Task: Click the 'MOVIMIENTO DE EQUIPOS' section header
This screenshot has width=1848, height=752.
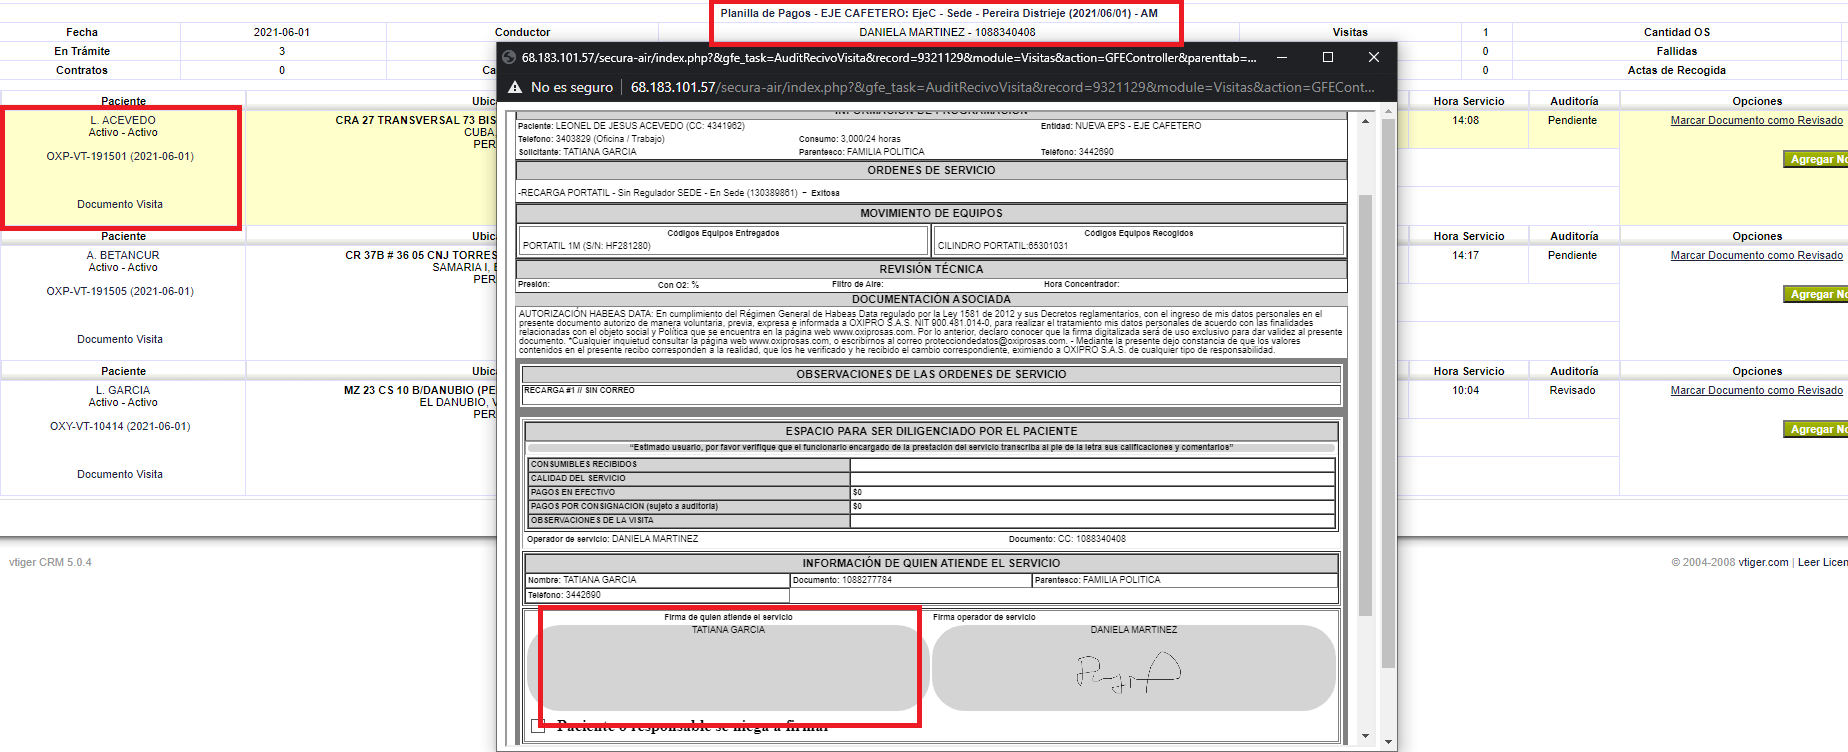Action: pos(931,213)
